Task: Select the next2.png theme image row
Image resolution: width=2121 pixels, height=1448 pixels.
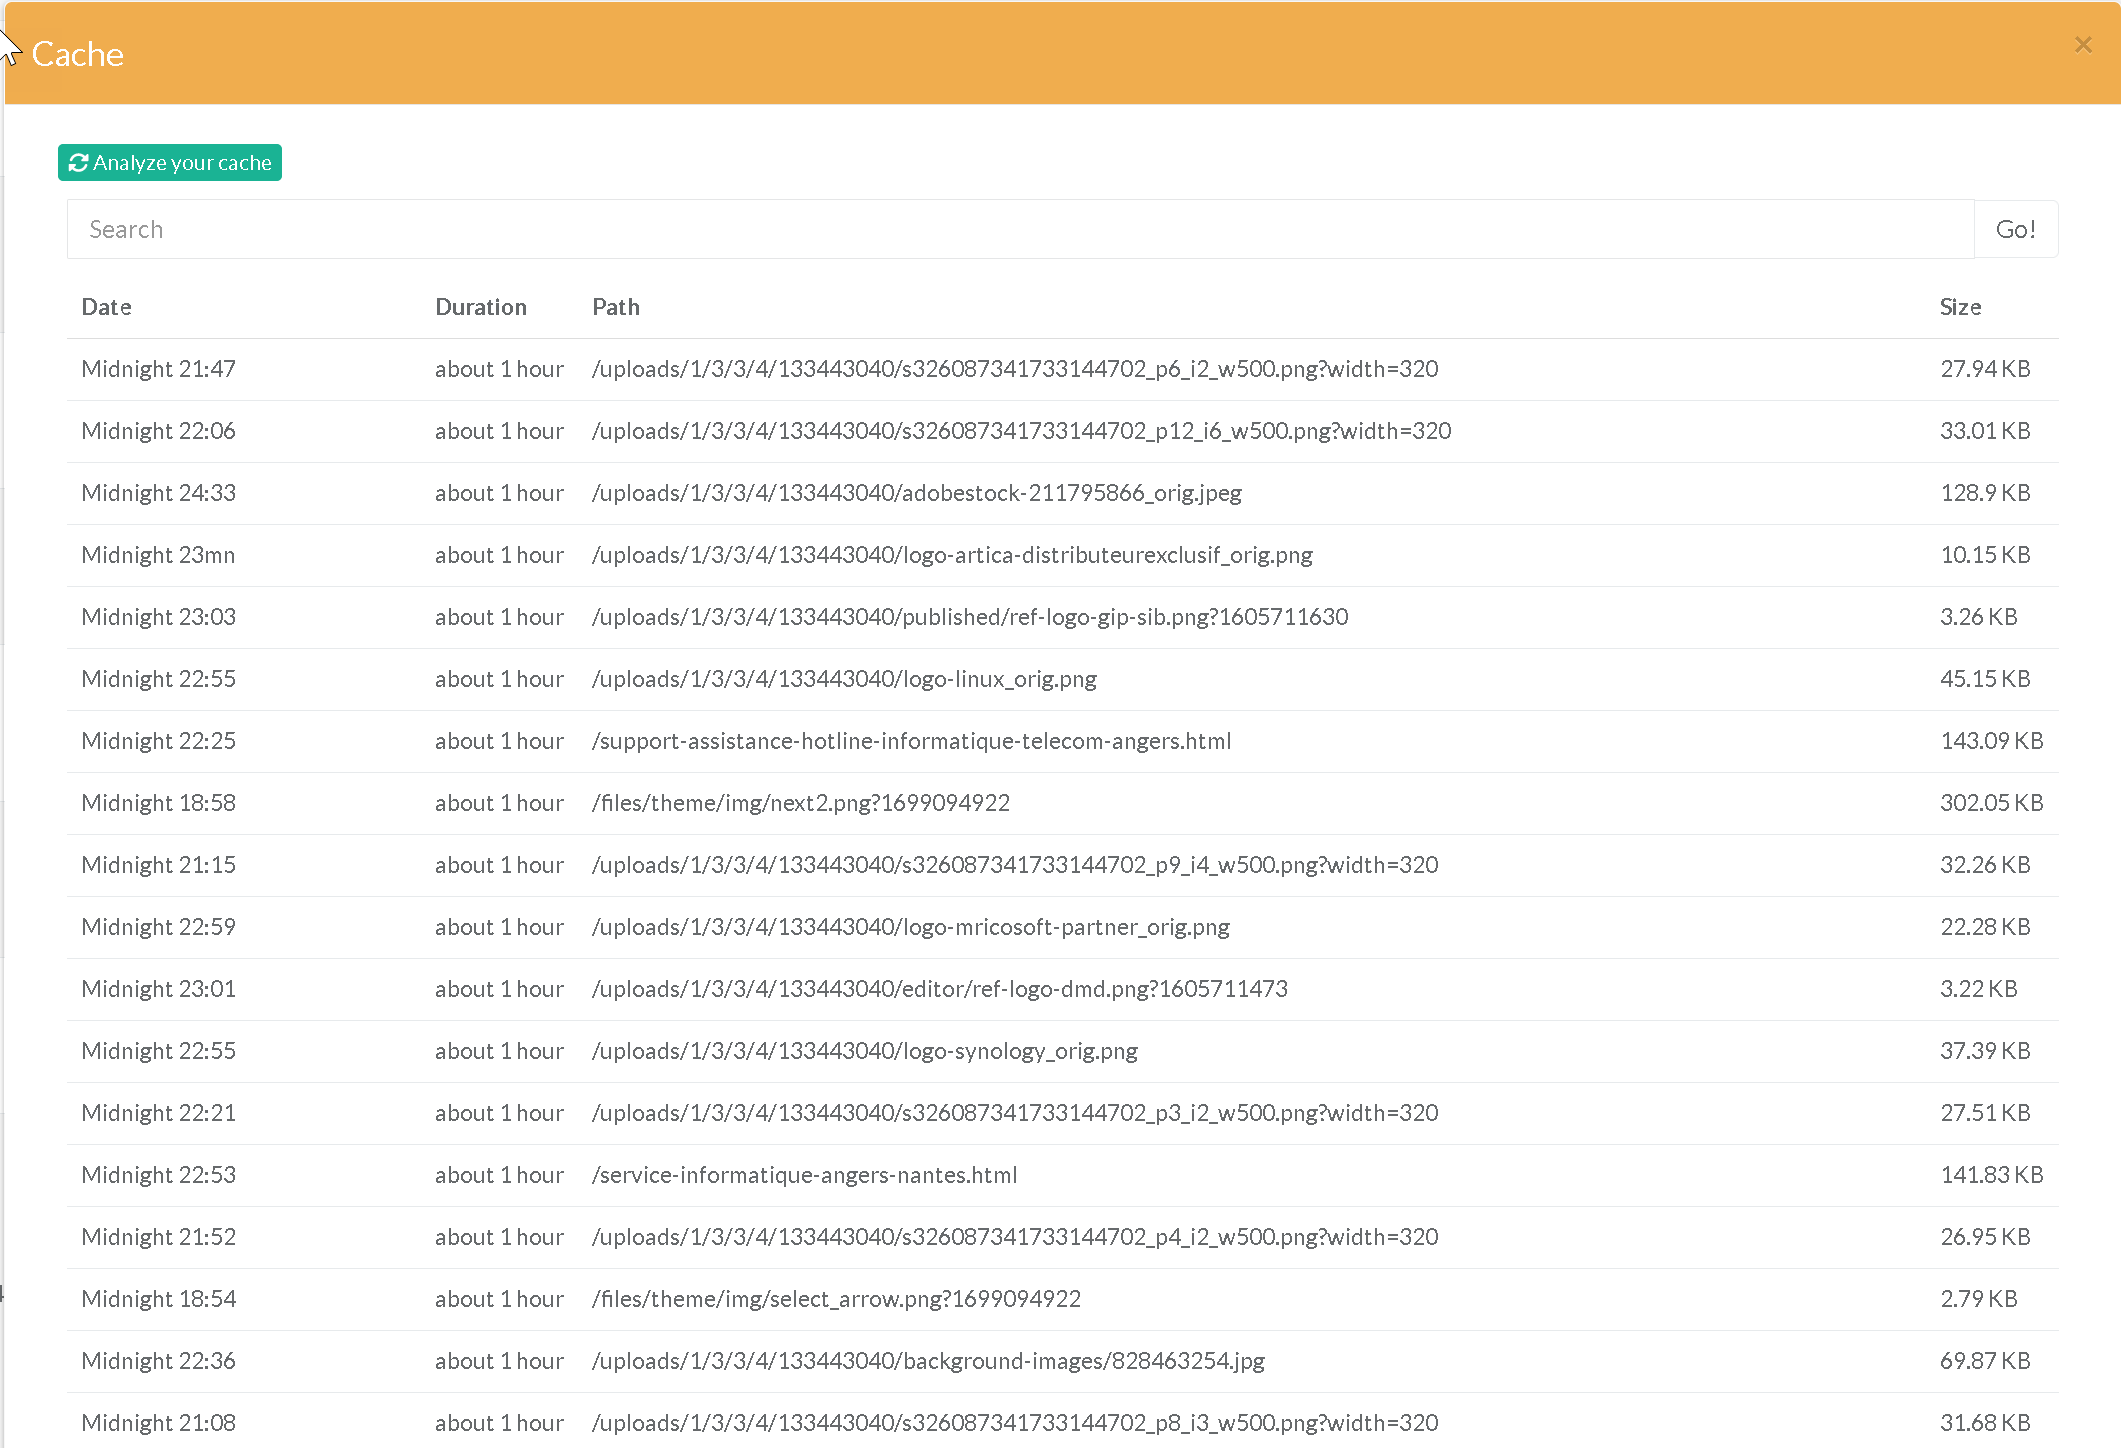Action: (x=800, y=803)
